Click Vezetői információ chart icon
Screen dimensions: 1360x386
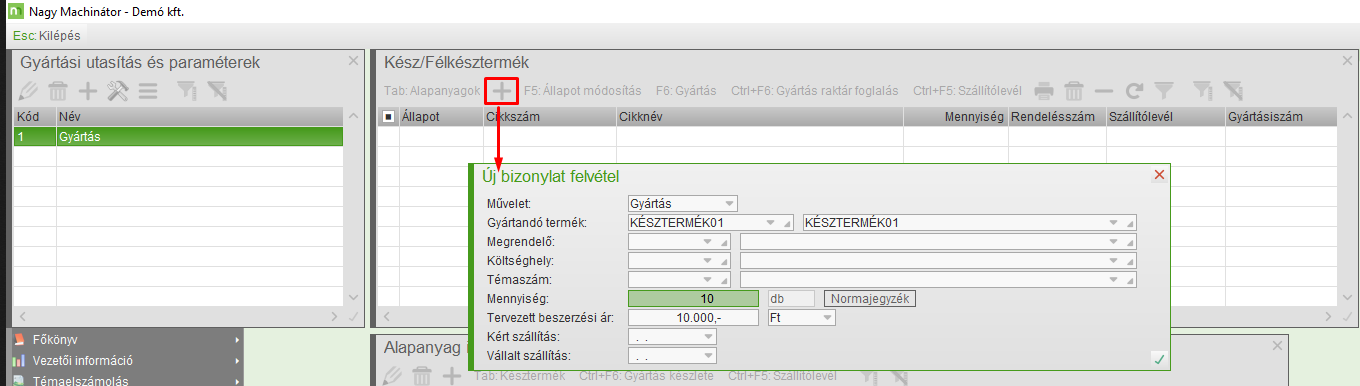click(19, 360)
